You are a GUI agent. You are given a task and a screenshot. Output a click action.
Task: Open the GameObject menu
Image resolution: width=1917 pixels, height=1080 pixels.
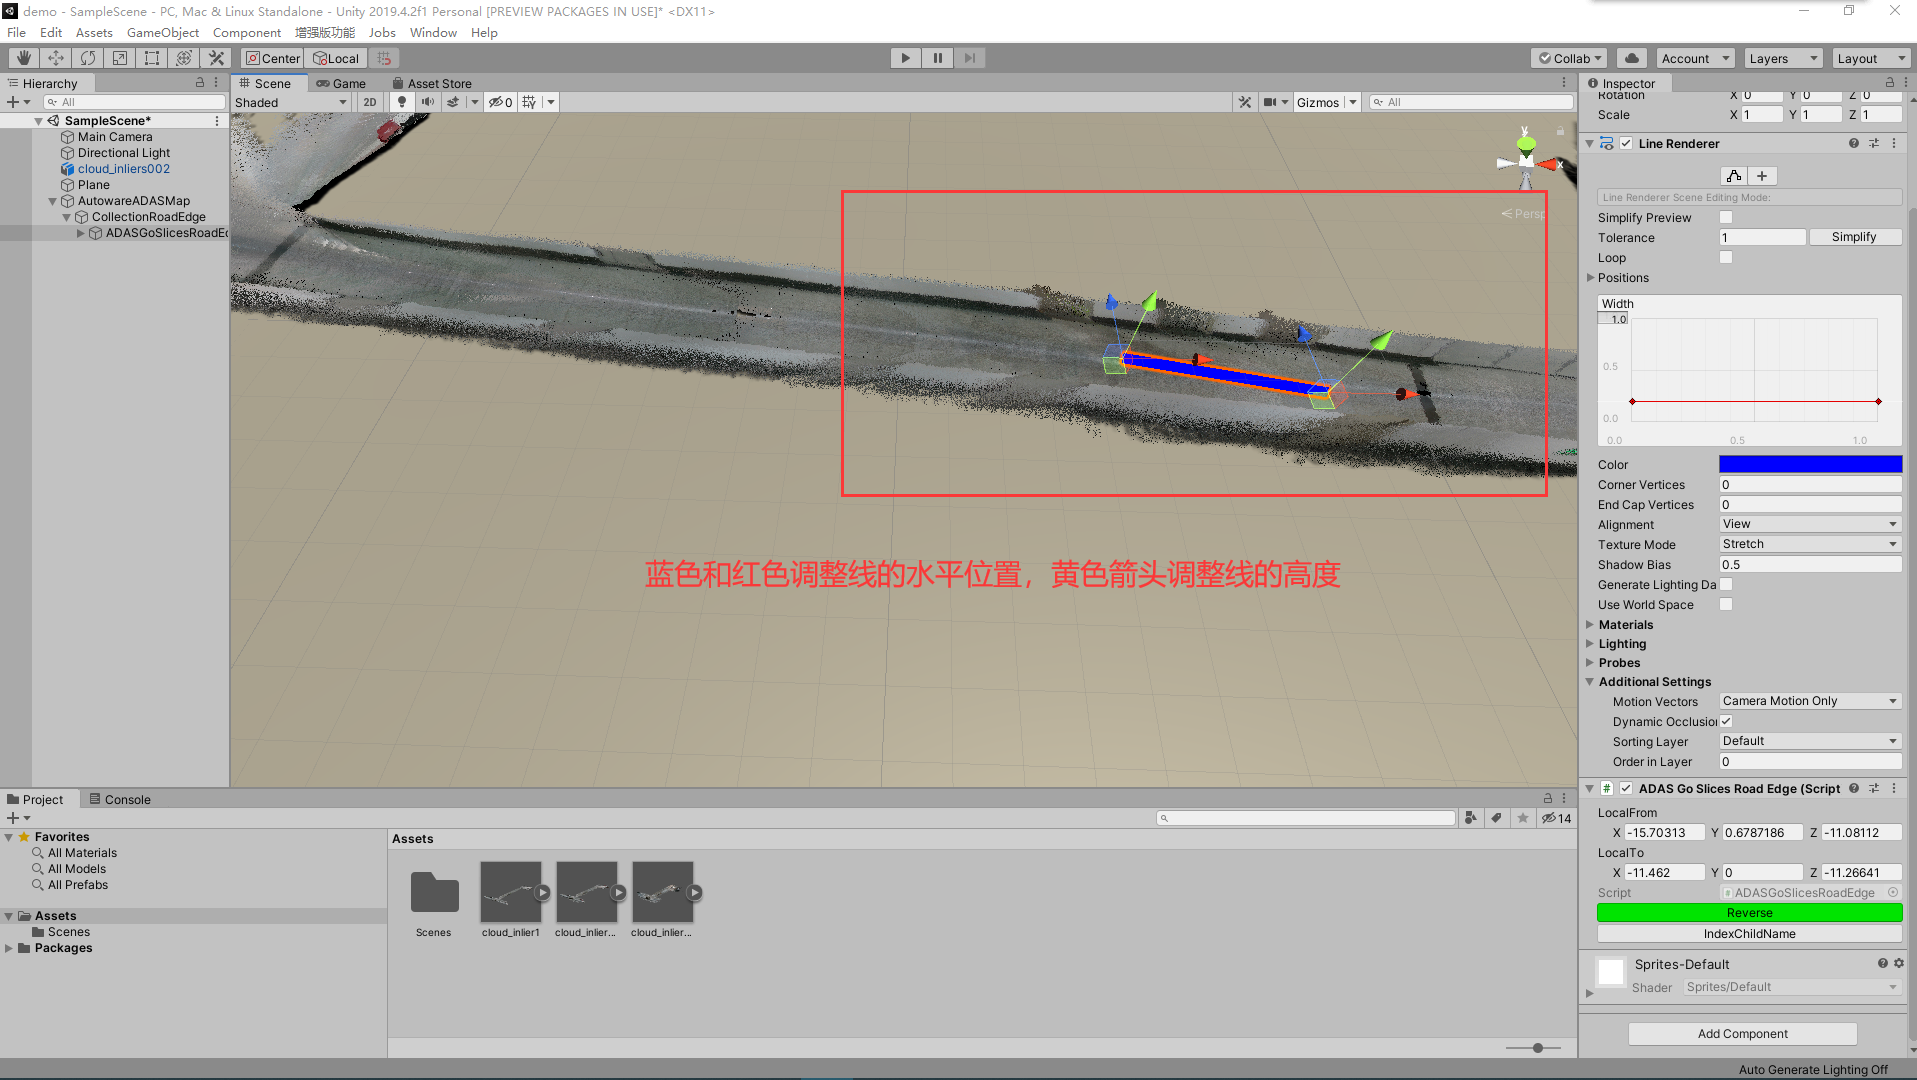pos(162,32)
